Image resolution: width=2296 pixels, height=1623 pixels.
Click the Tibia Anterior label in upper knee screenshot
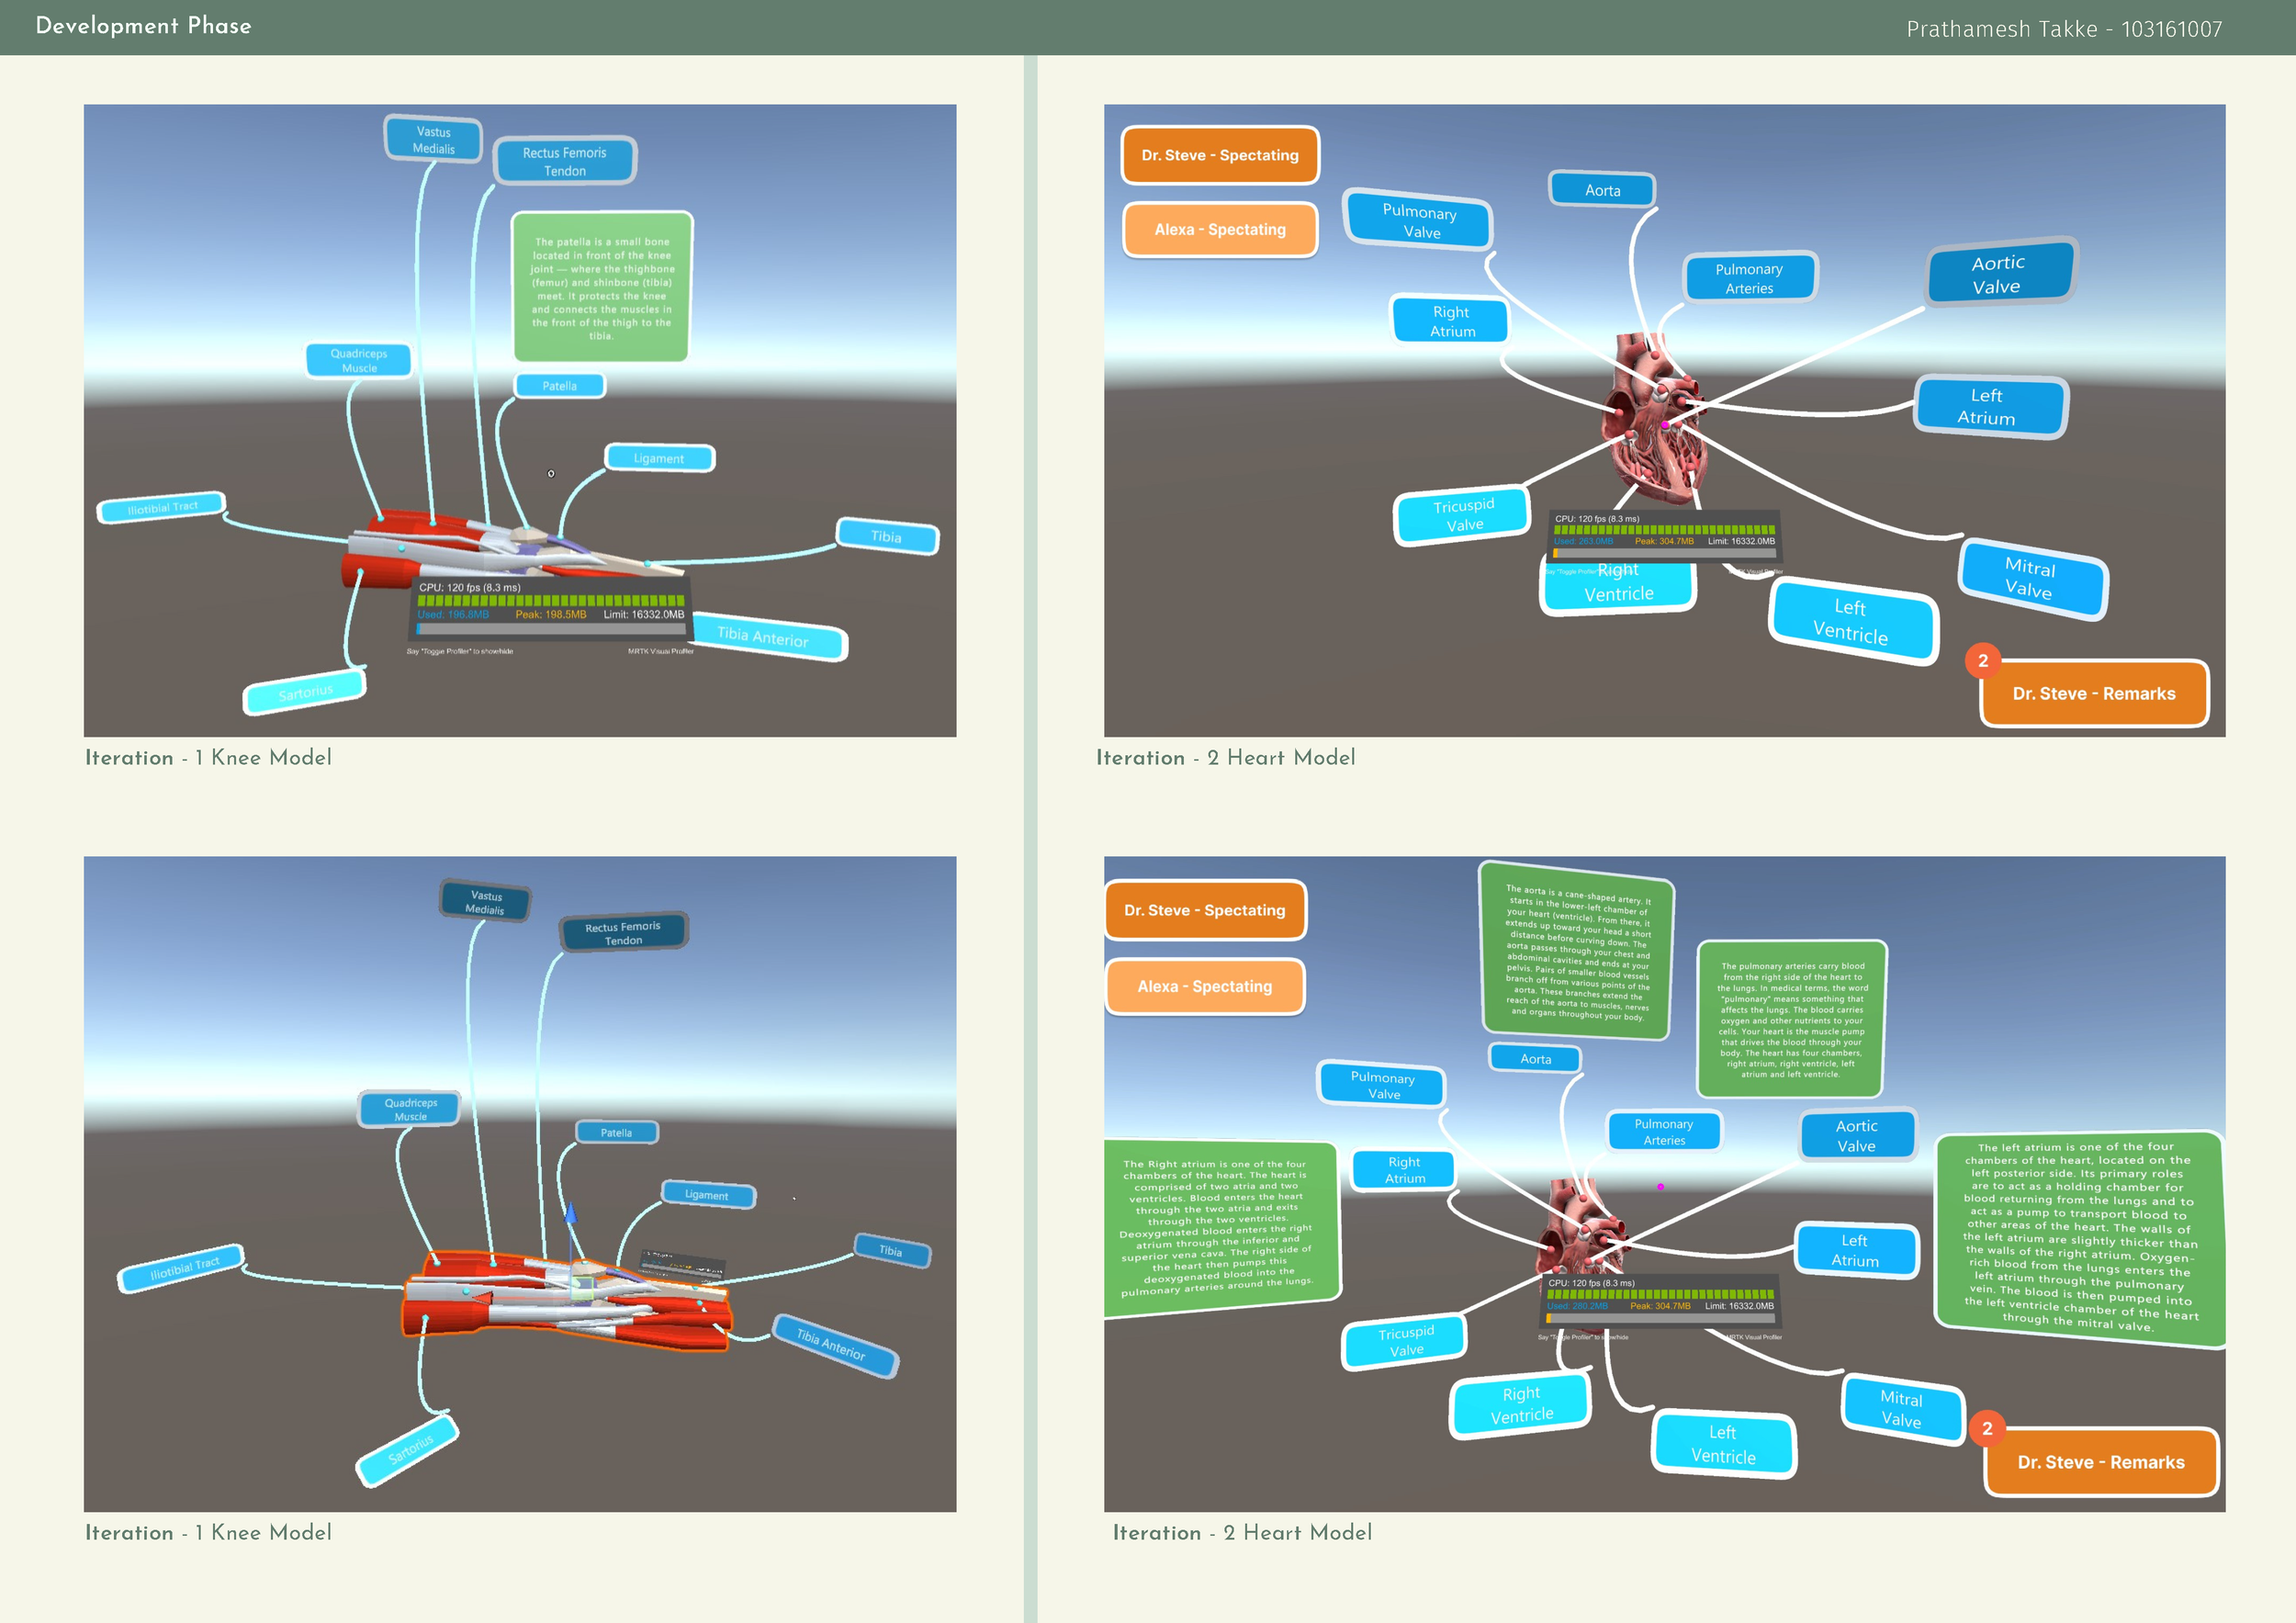[767, 636]
